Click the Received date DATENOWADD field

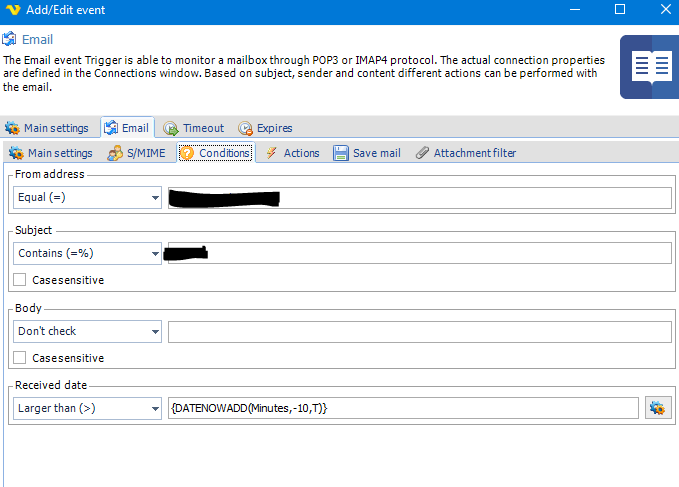pyautogui.click(x=403, y=408)
